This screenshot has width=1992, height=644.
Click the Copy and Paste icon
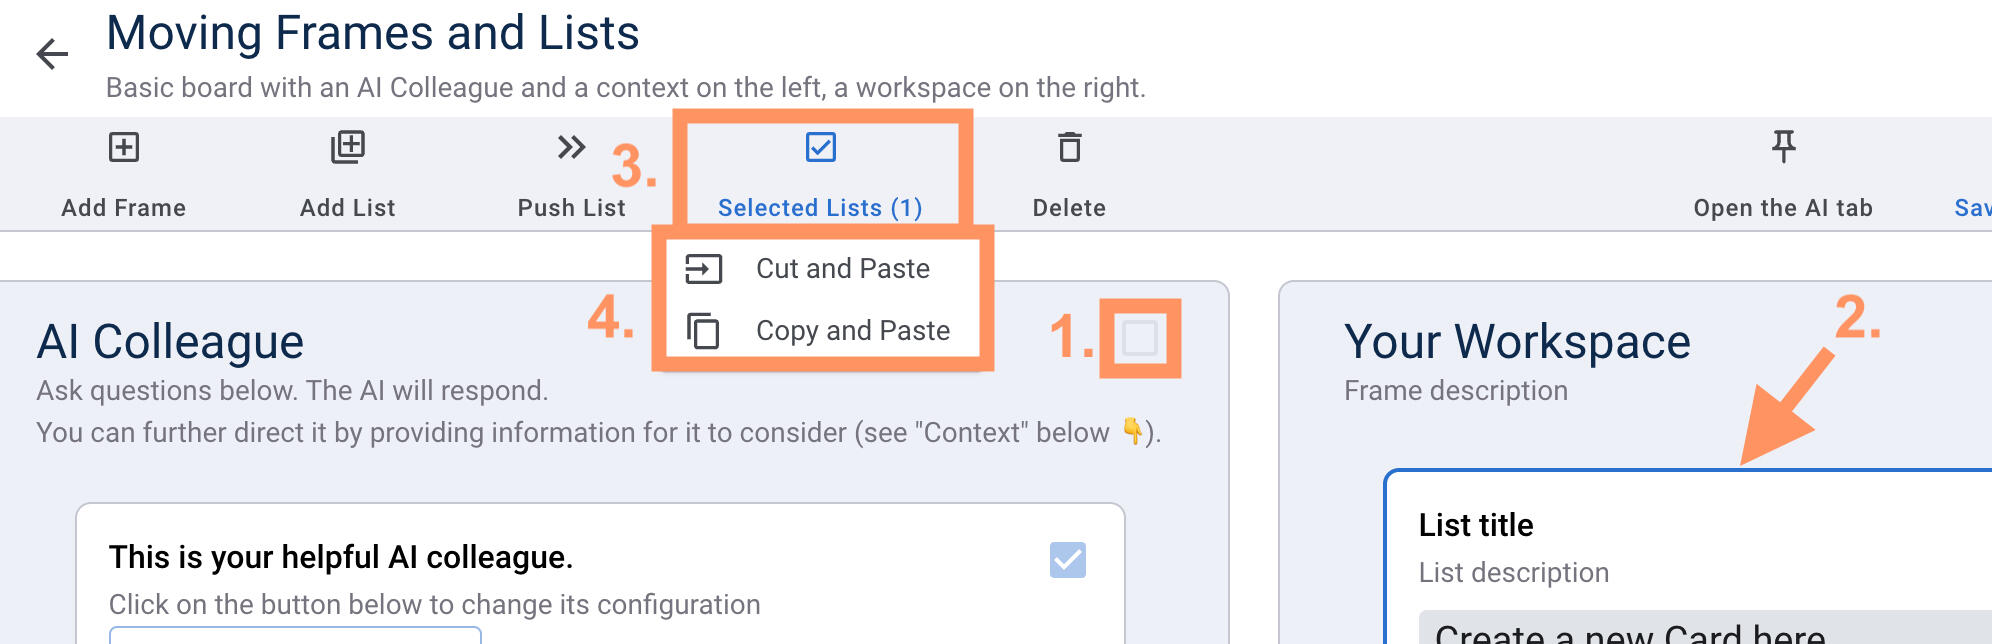pos(703,331)
